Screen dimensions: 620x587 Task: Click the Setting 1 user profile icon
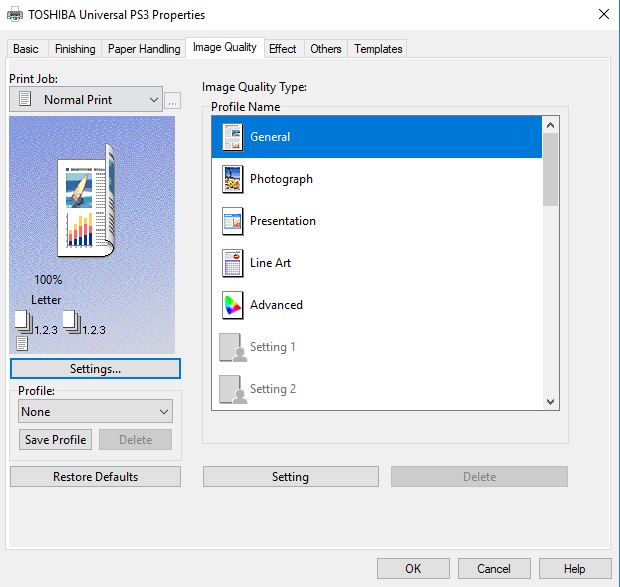pos(233,347)
